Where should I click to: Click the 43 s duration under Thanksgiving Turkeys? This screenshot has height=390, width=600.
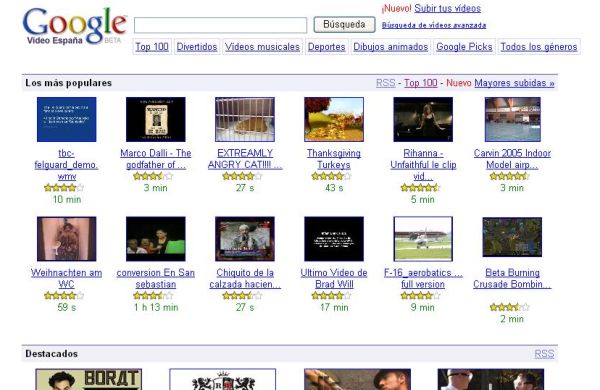(334, 188)
